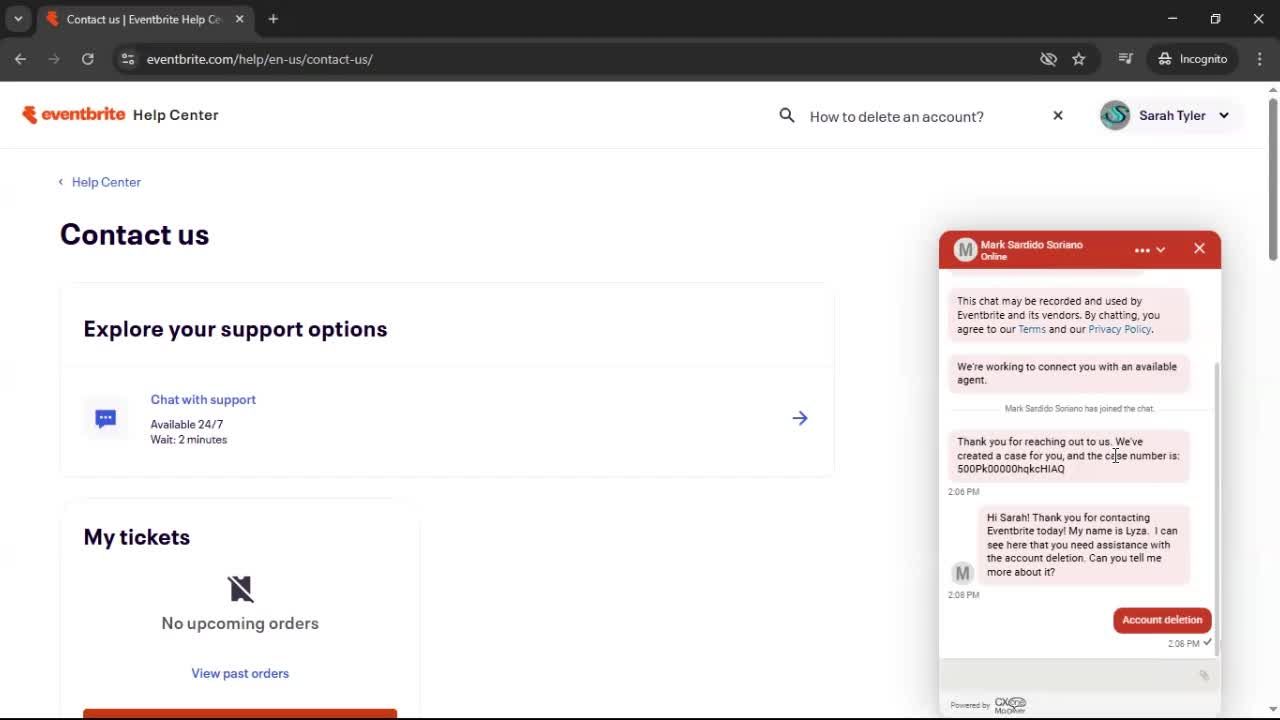Click the Incognito indicator
Screen dimensions: 1280x720
(1193, 59)
